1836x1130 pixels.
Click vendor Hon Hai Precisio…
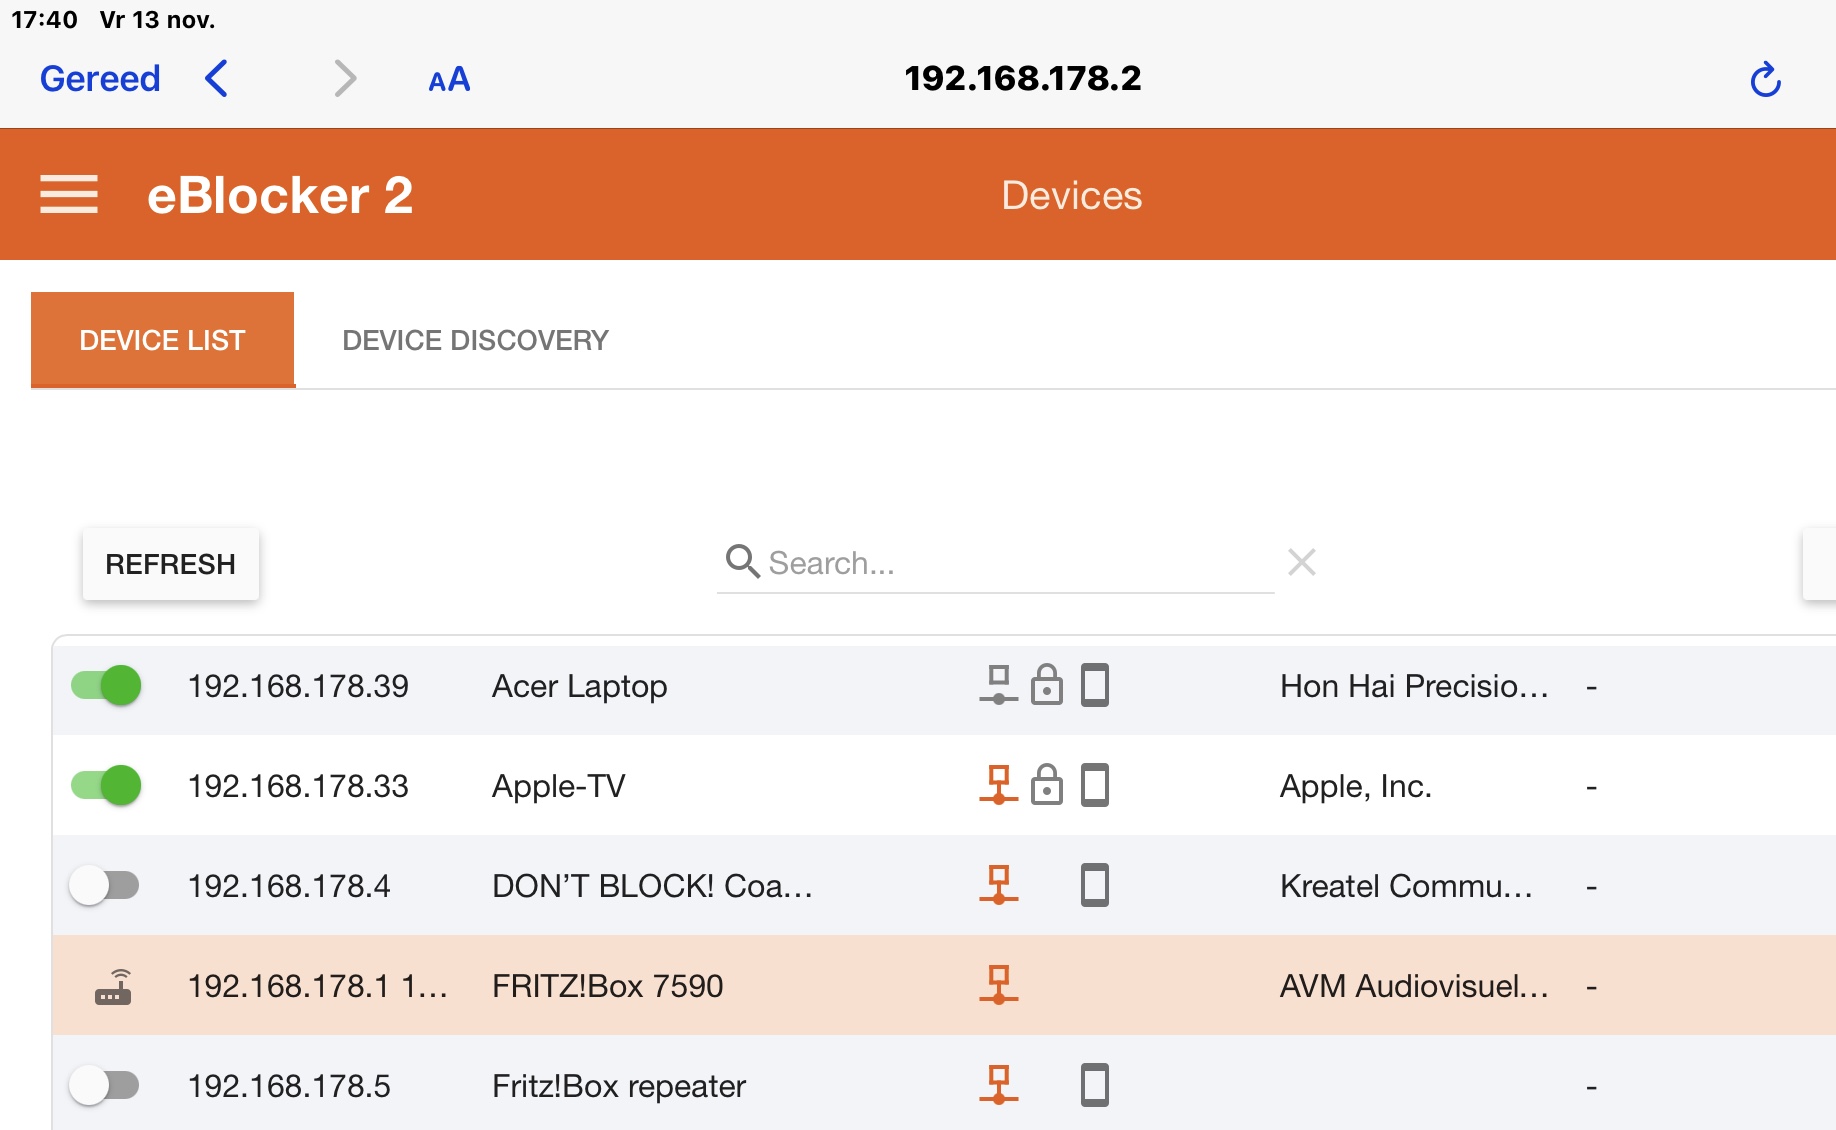[1414, 686]
